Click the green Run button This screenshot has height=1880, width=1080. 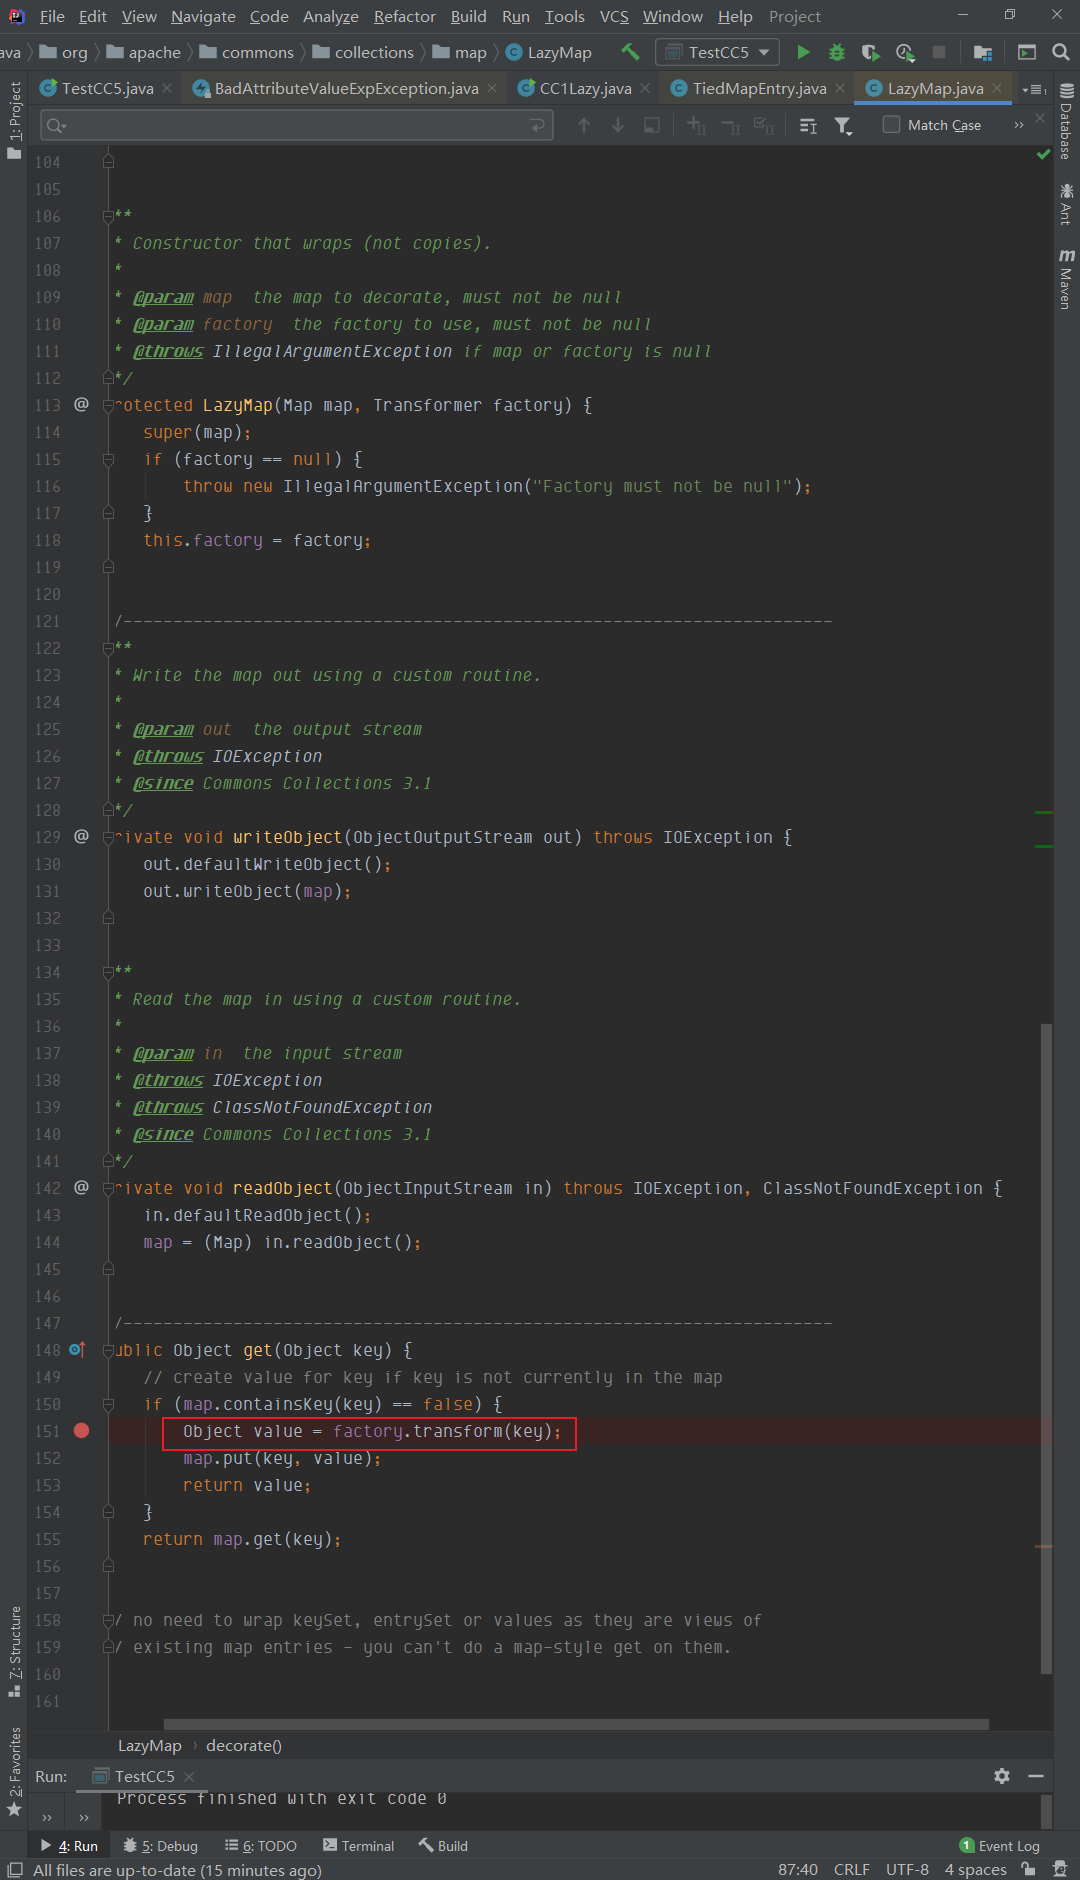803,52
